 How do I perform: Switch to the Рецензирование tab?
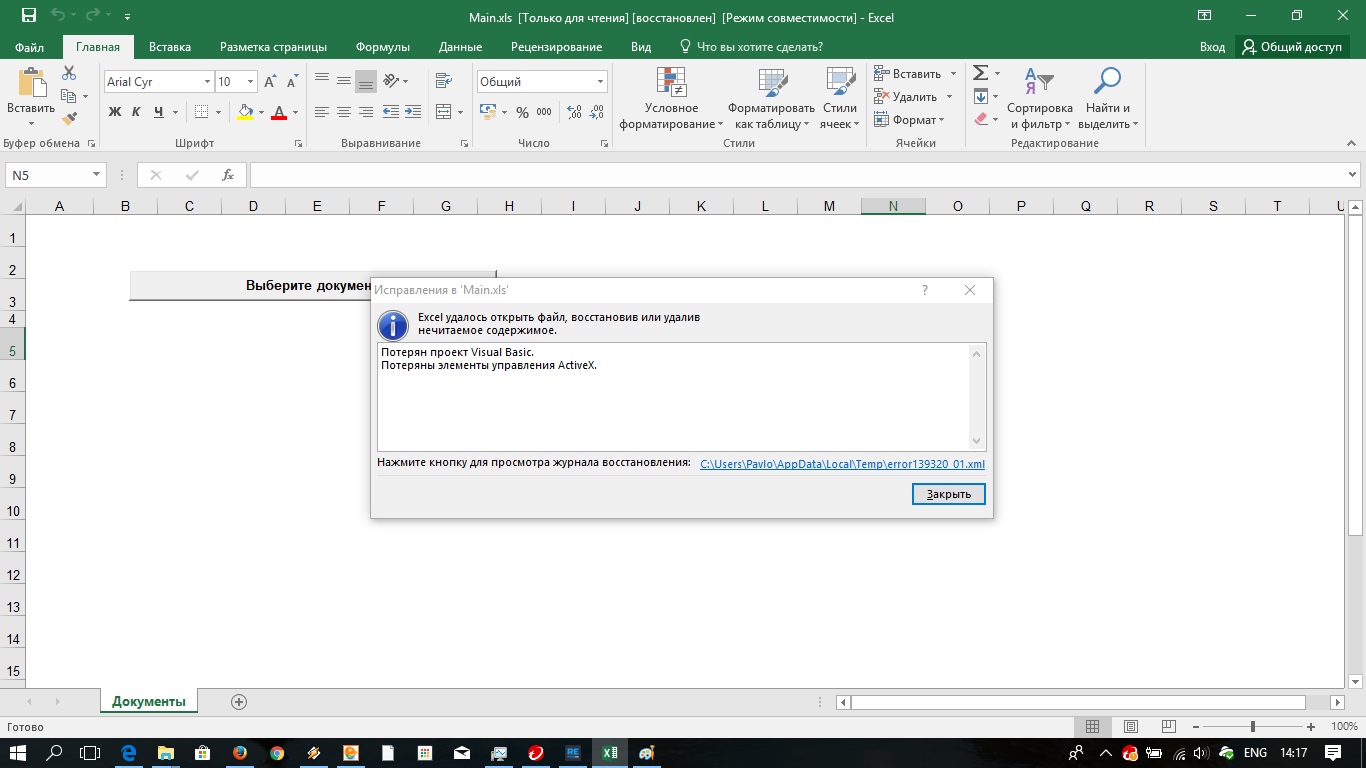tap(556, 47)
